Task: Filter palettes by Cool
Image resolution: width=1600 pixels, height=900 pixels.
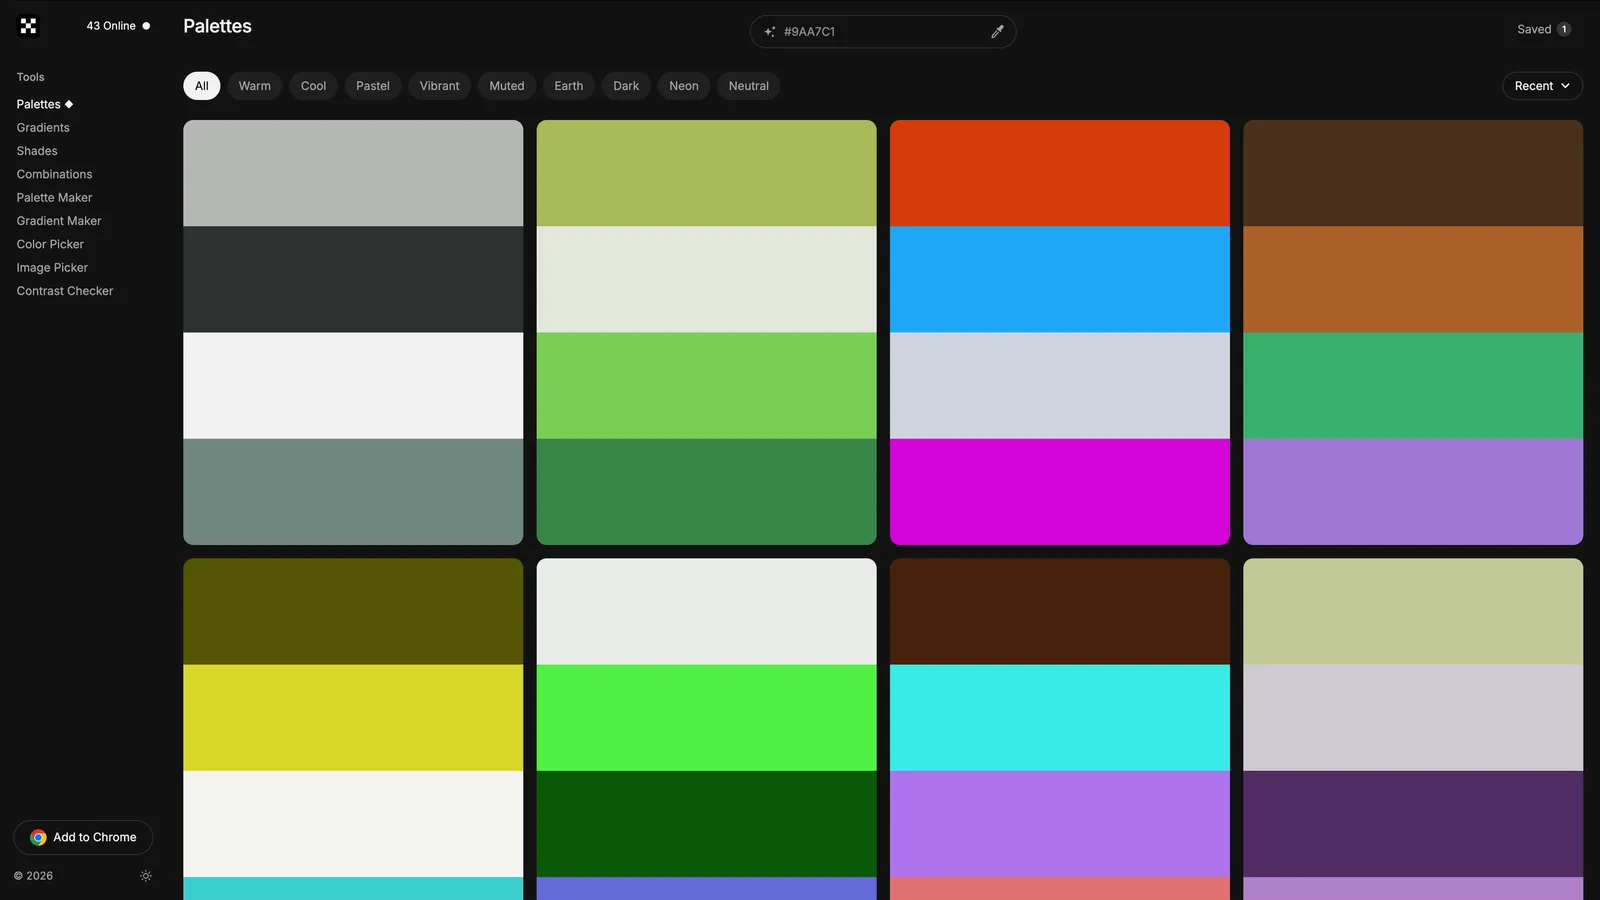Action: [x=314, y=86]
